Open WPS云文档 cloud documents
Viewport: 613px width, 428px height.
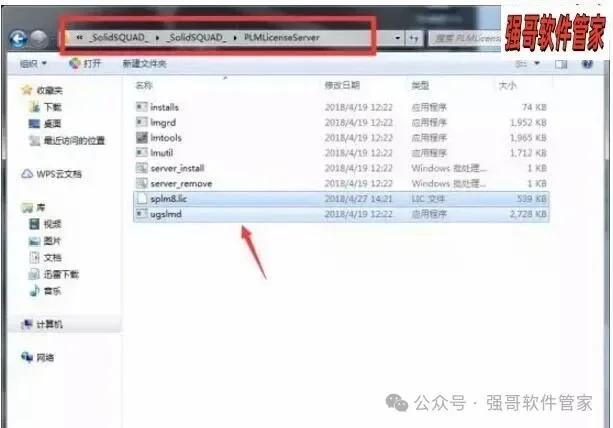(52, 174)
